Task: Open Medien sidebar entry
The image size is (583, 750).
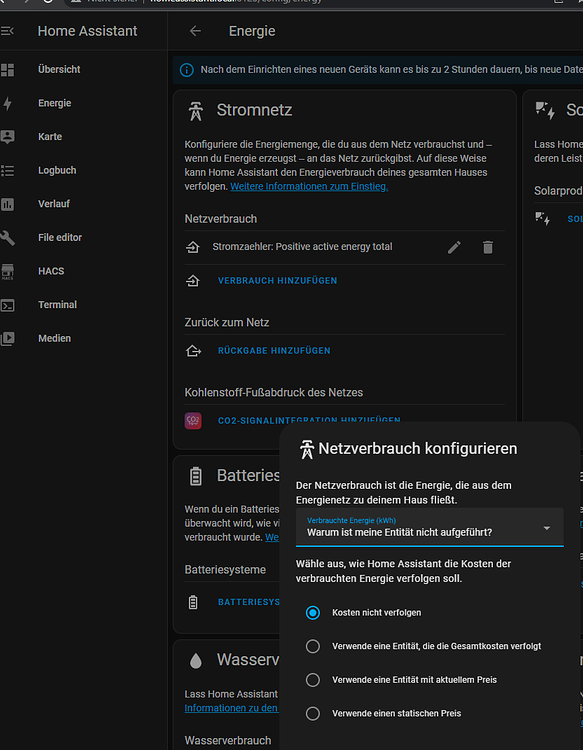Action: point(54,338)
